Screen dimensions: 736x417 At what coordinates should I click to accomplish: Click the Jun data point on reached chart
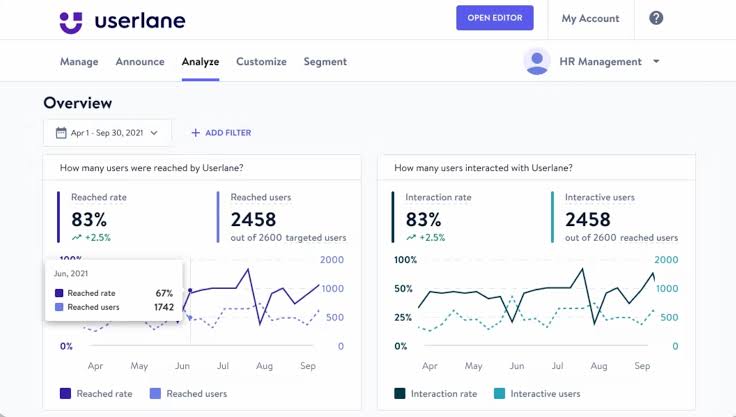[190, 291]
